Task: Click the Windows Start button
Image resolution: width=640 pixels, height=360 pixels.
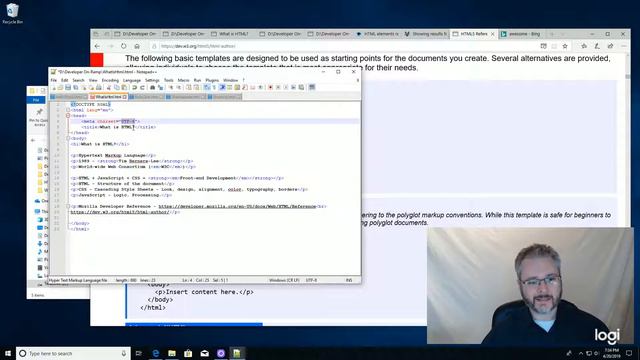Action: coord(8,353)
